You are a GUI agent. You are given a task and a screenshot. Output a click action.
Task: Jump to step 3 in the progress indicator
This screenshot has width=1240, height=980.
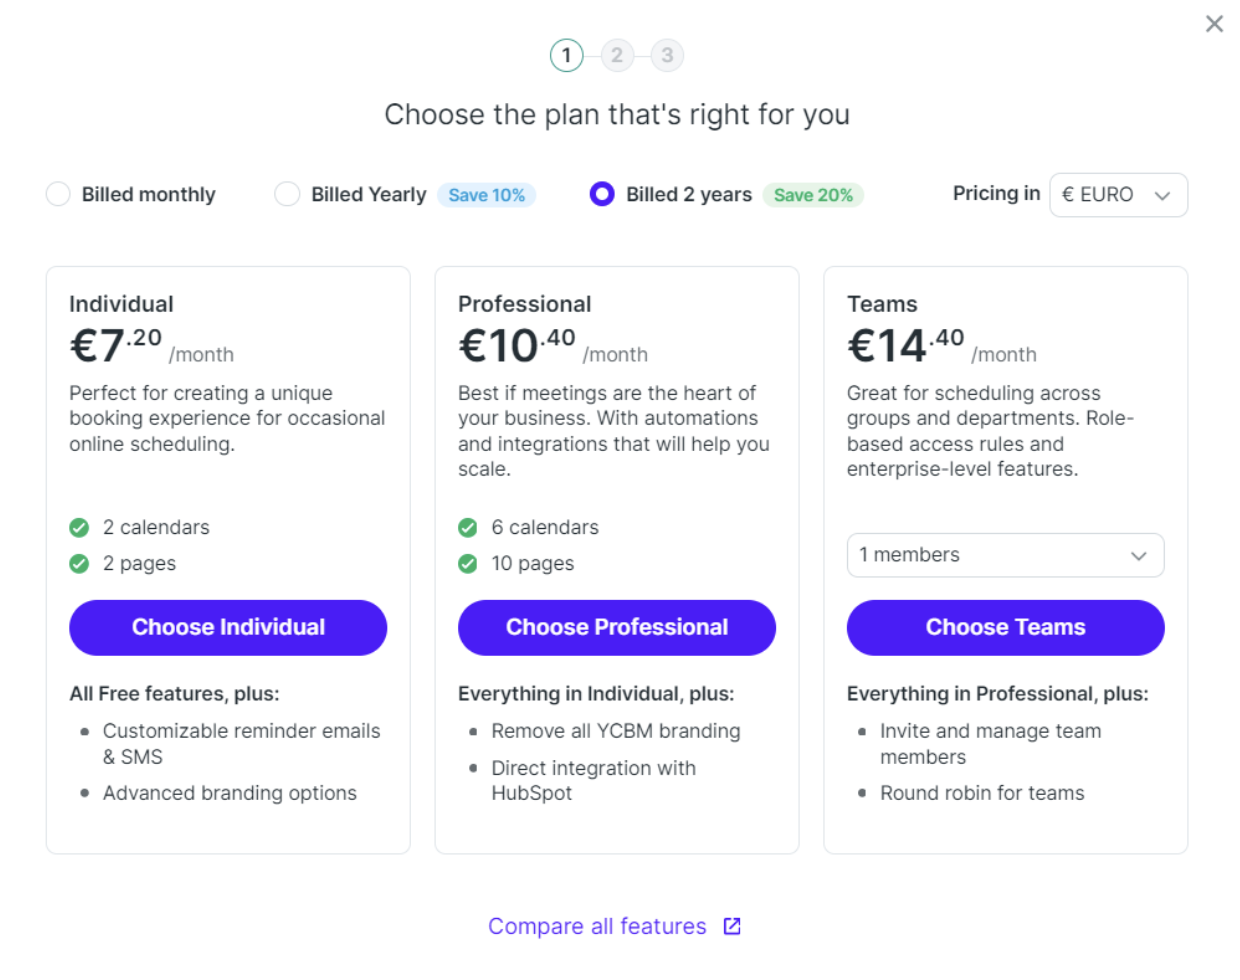(667, 55)
